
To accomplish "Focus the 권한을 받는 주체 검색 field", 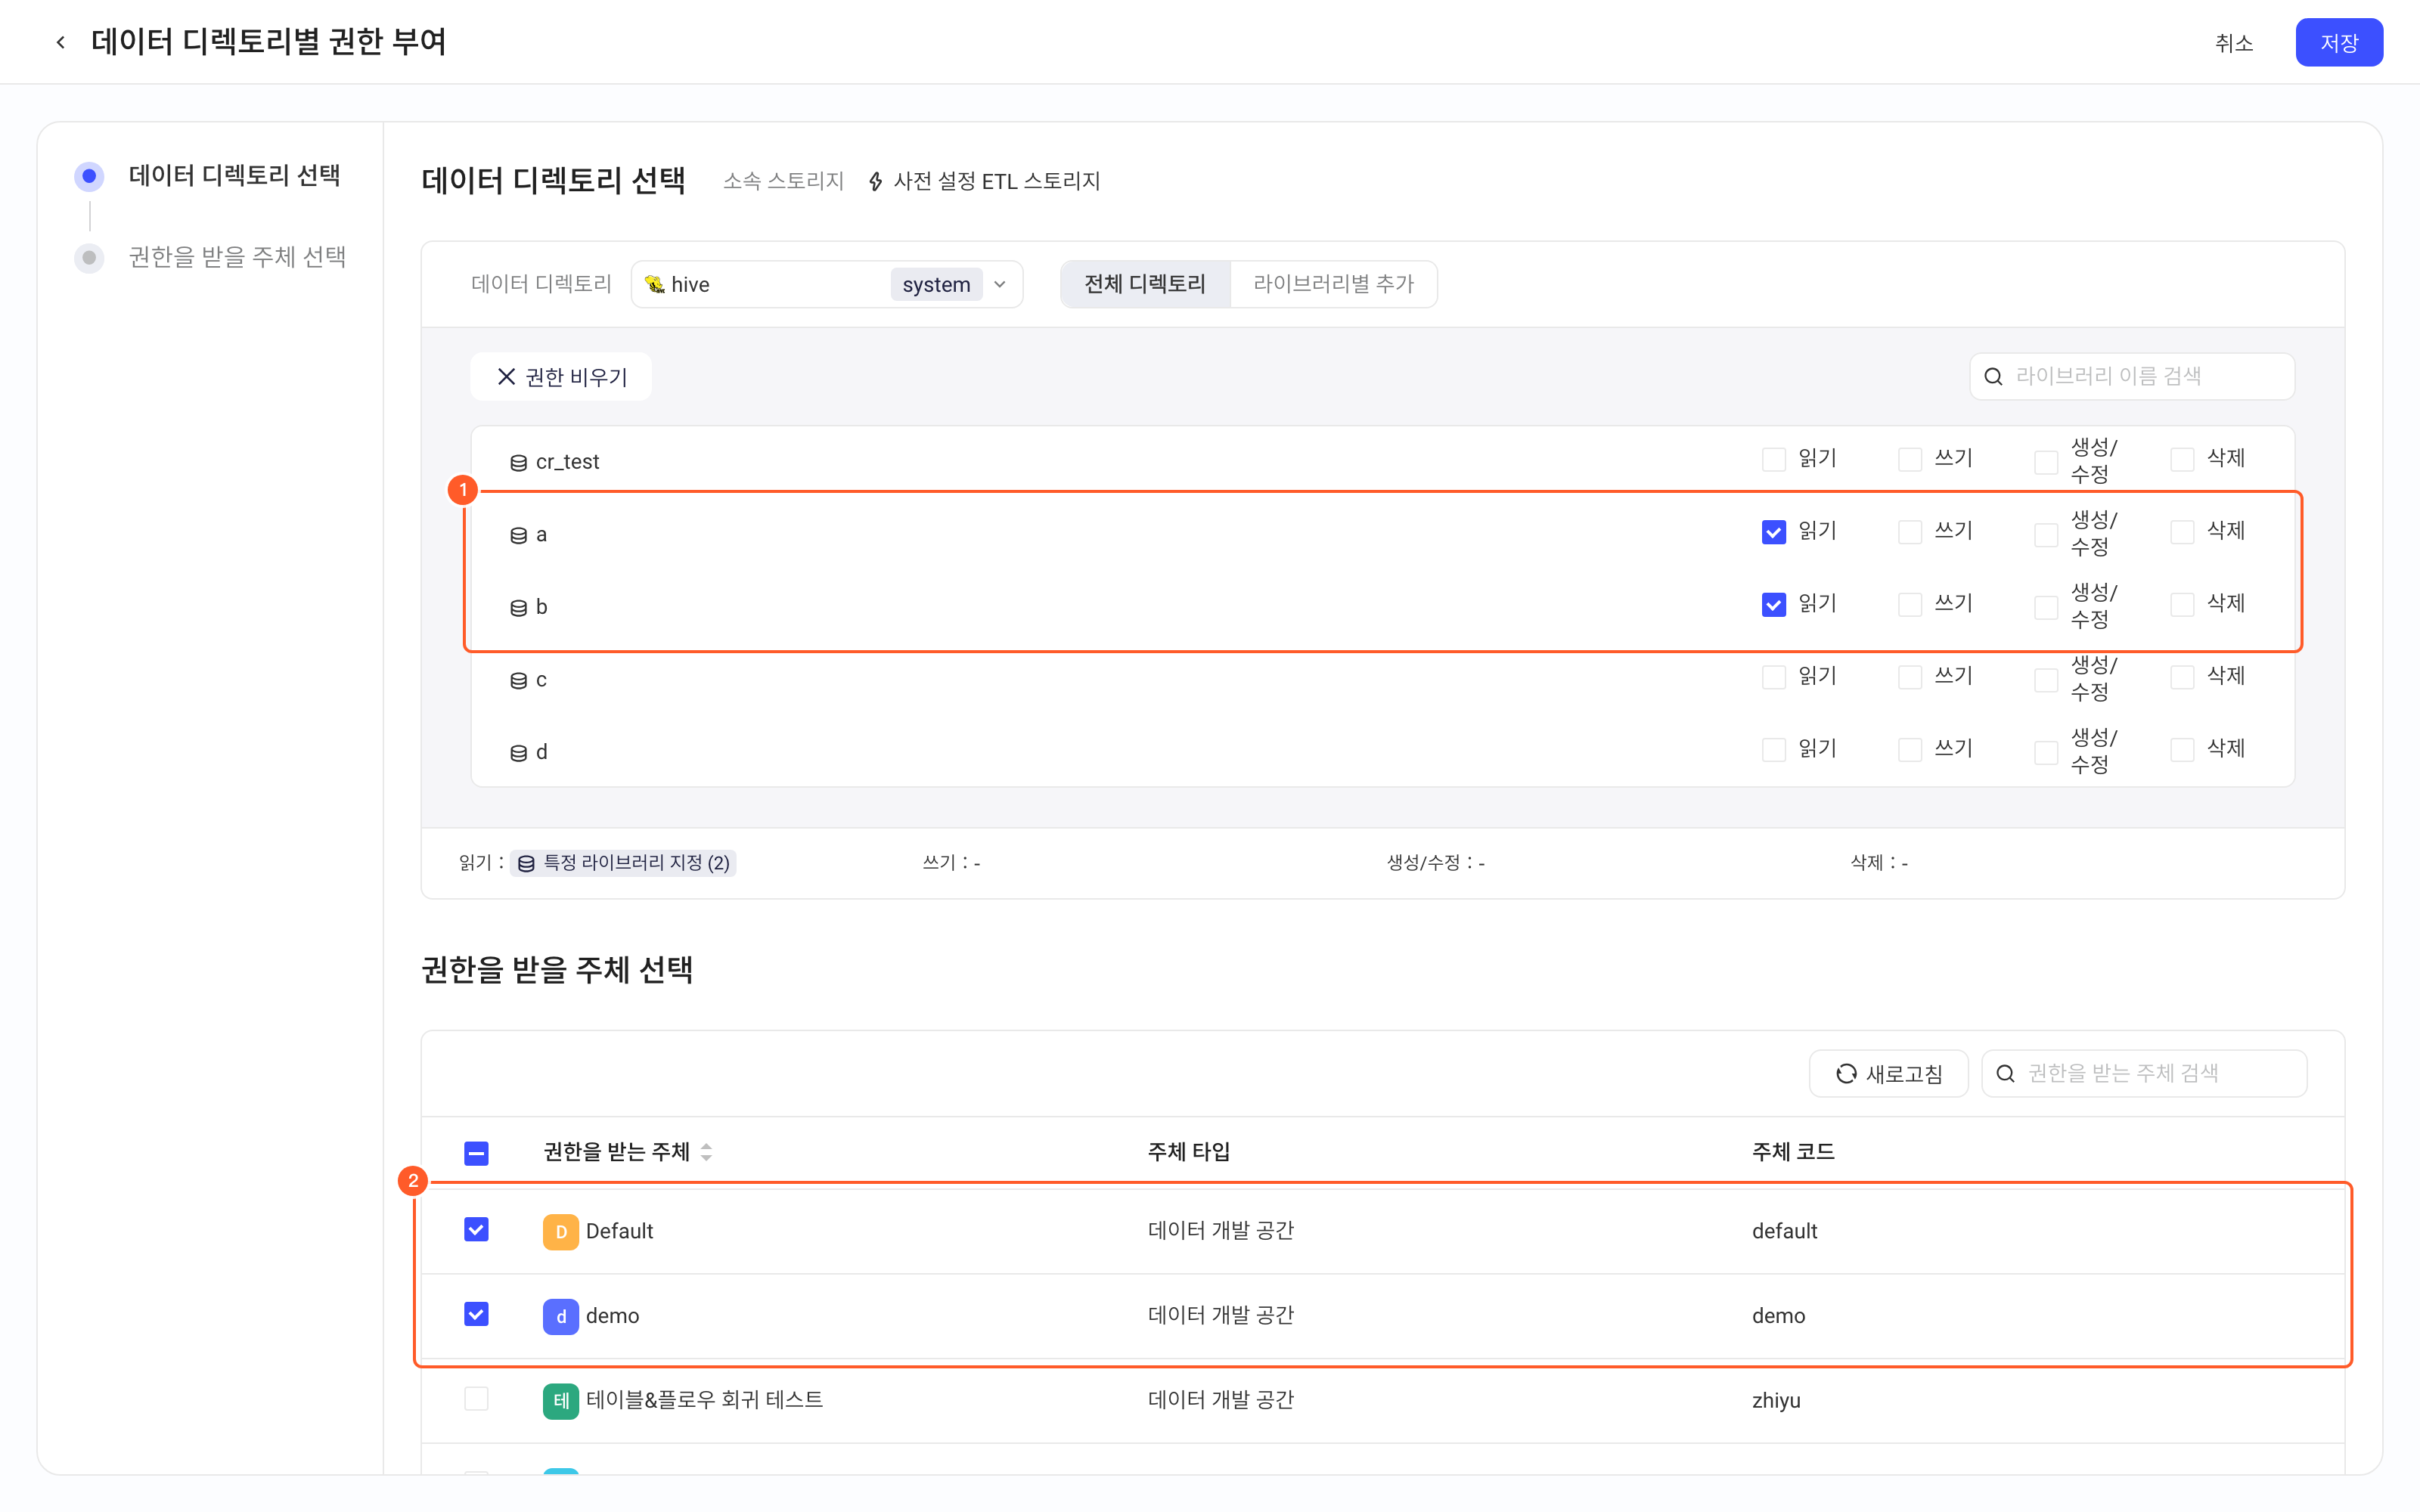I will tap(2144, 1073).
